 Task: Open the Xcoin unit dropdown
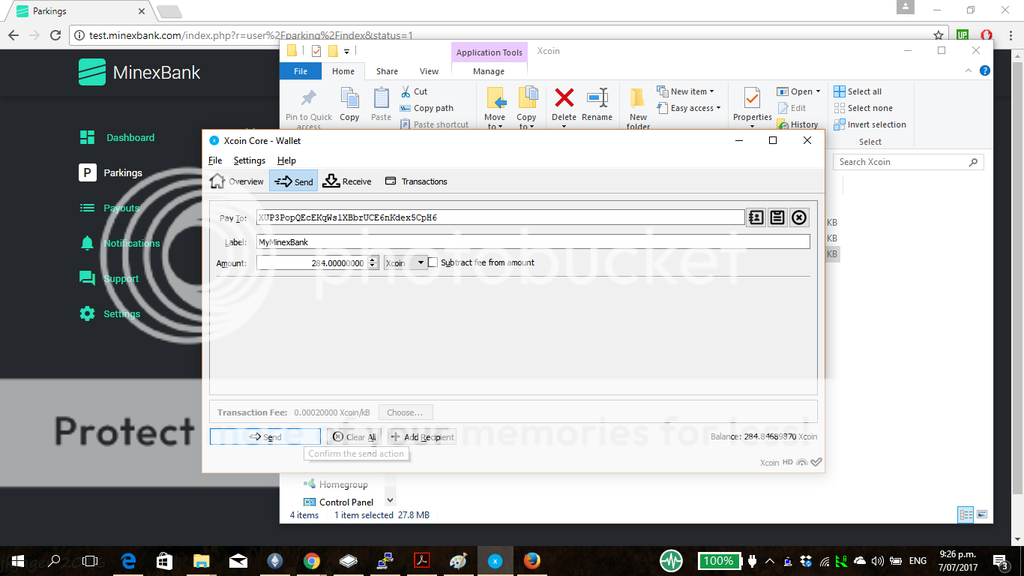405,263
